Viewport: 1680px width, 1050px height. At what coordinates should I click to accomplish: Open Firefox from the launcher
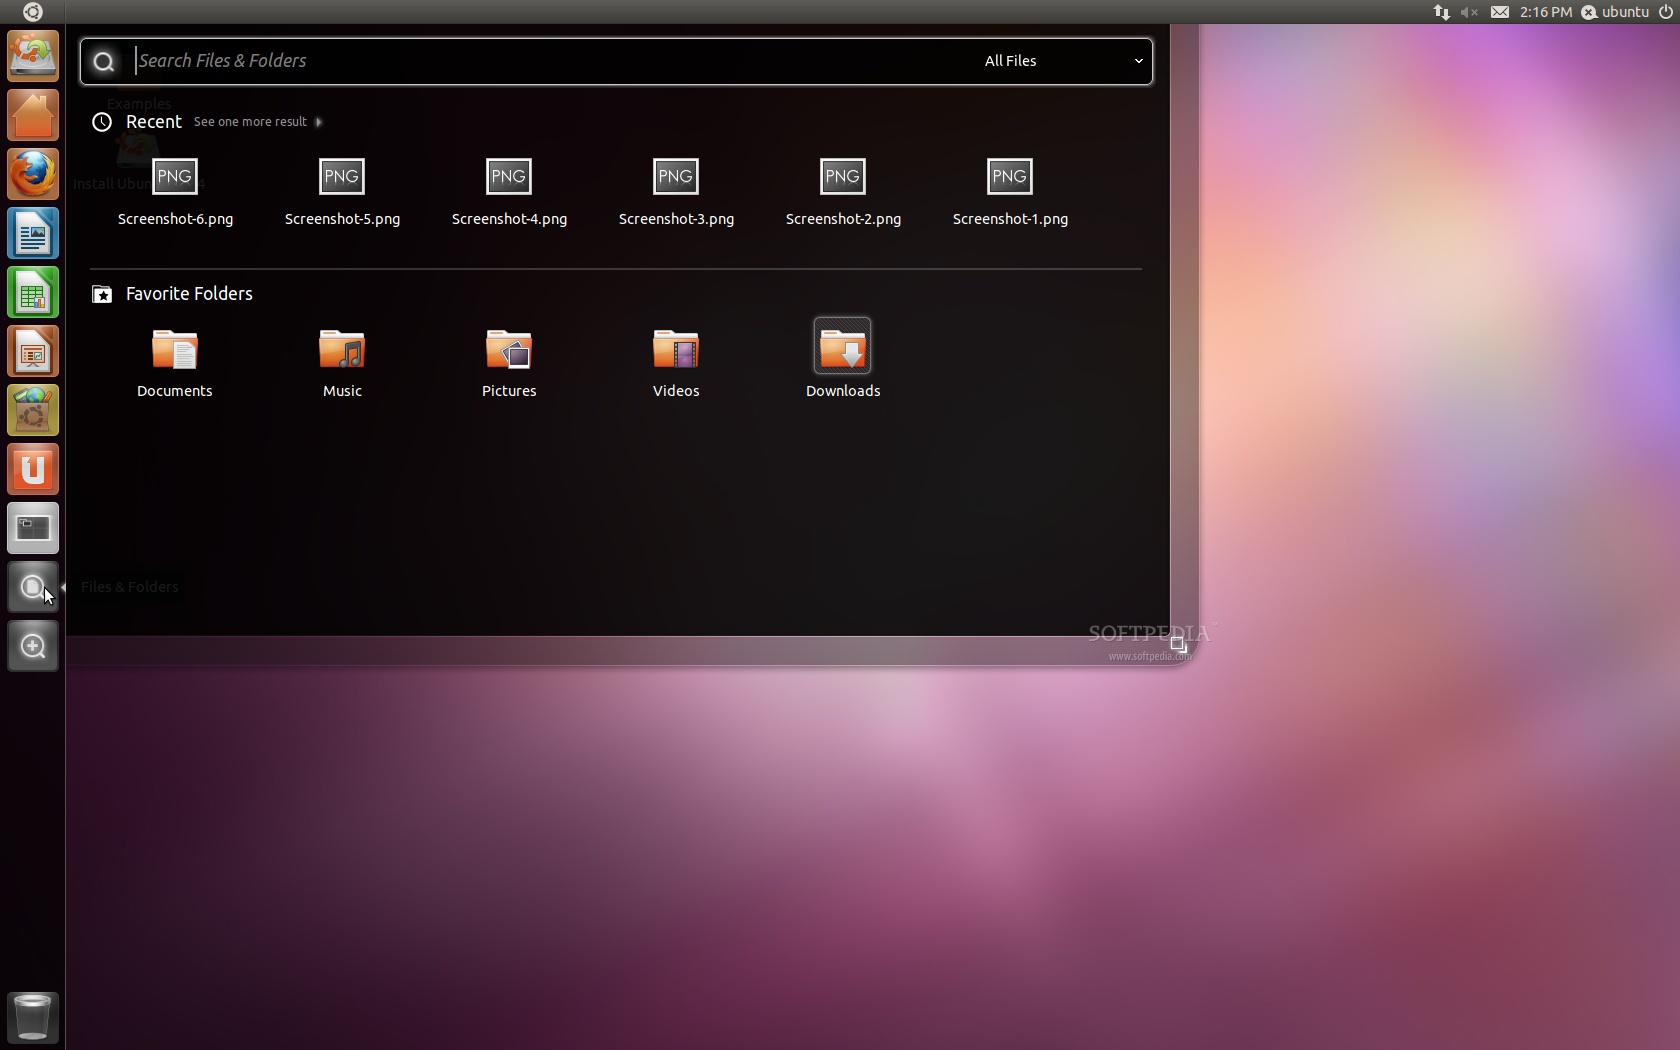pyautogui.click(x=33, y=173)
